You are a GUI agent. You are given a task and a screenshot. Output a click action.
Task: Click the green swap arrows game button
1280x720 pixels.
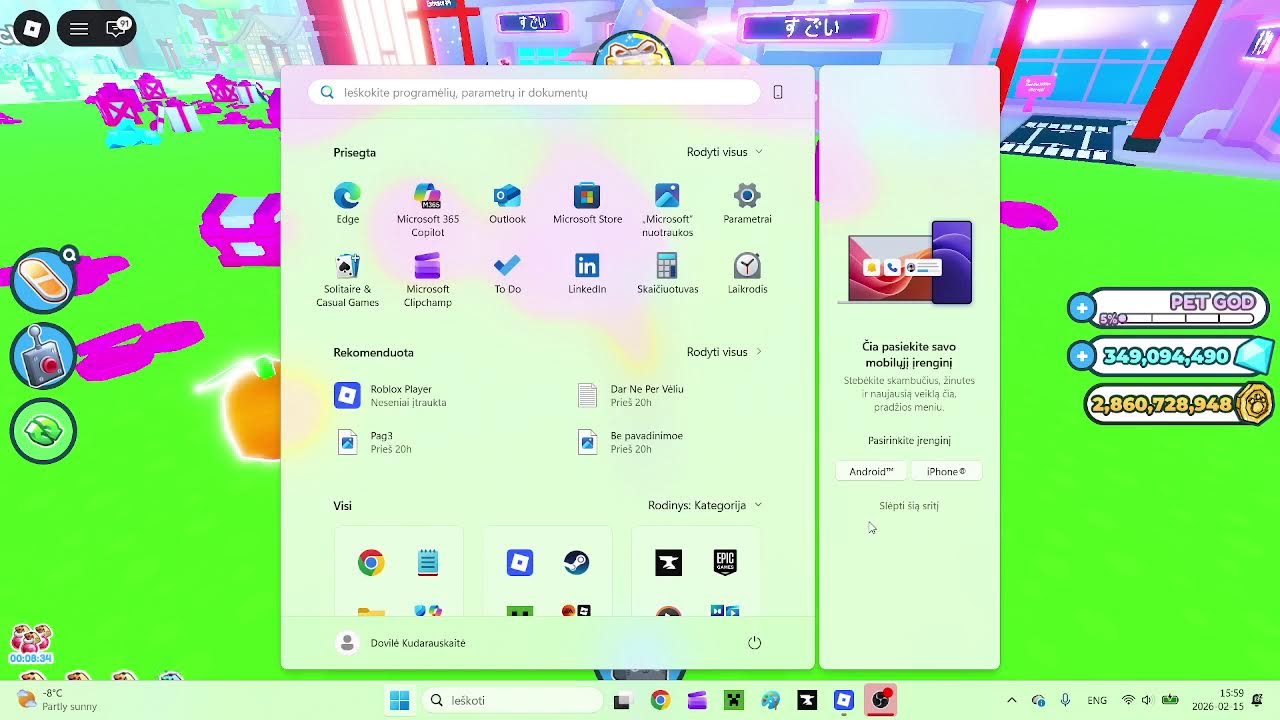(x=43, y=431)
